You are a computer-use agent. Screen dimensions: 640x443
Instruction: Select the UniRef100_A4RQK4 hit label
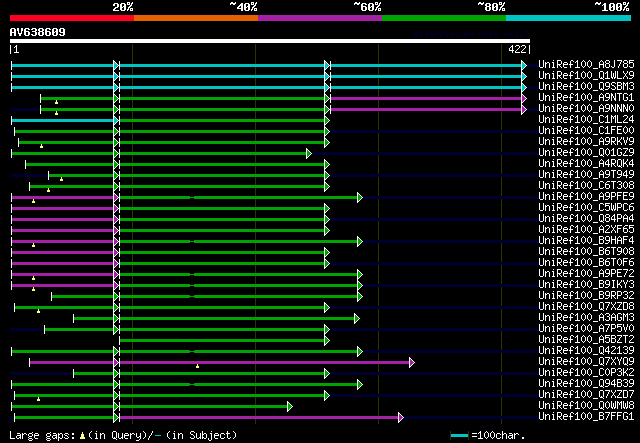[586, 164]
